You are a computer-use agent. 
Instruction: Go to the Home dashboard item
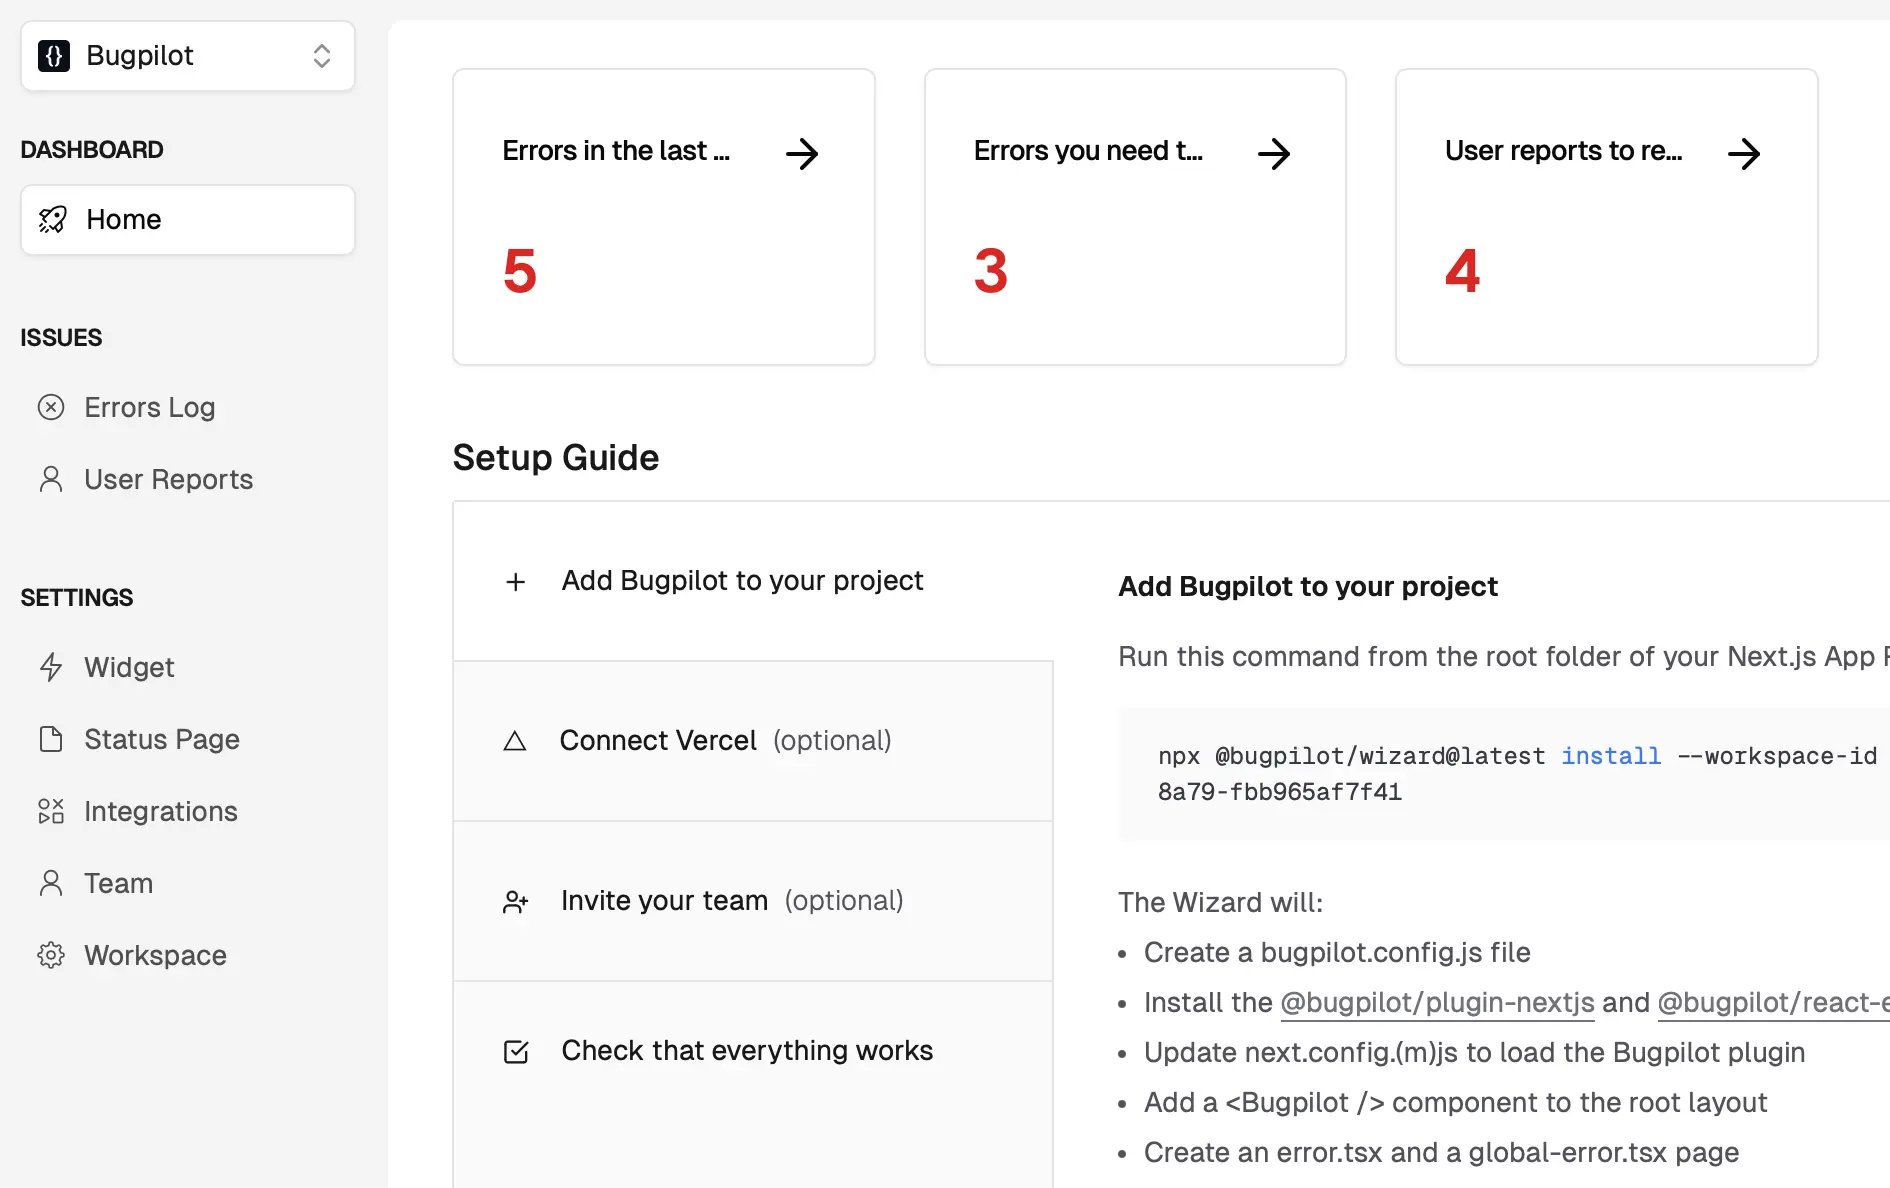(x=188, y=220)
